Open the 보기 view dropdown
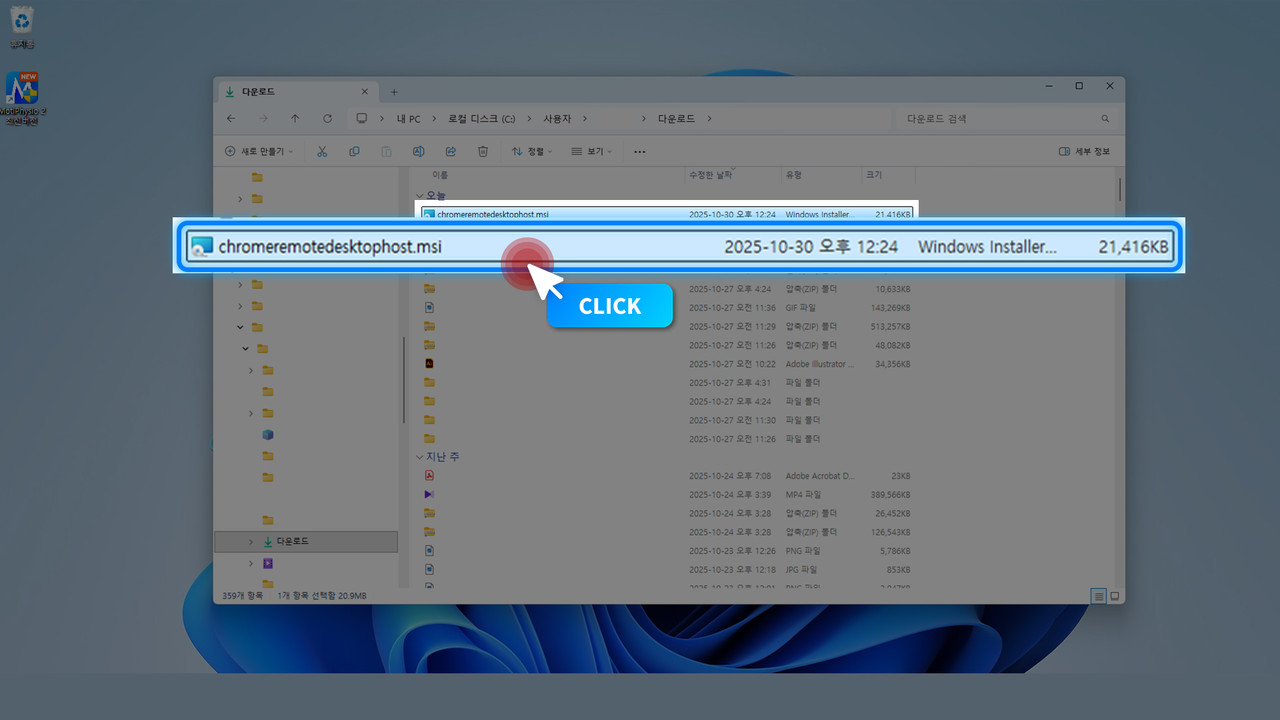1280x720 pixels. pyautogui.click(x=592, y=152)
